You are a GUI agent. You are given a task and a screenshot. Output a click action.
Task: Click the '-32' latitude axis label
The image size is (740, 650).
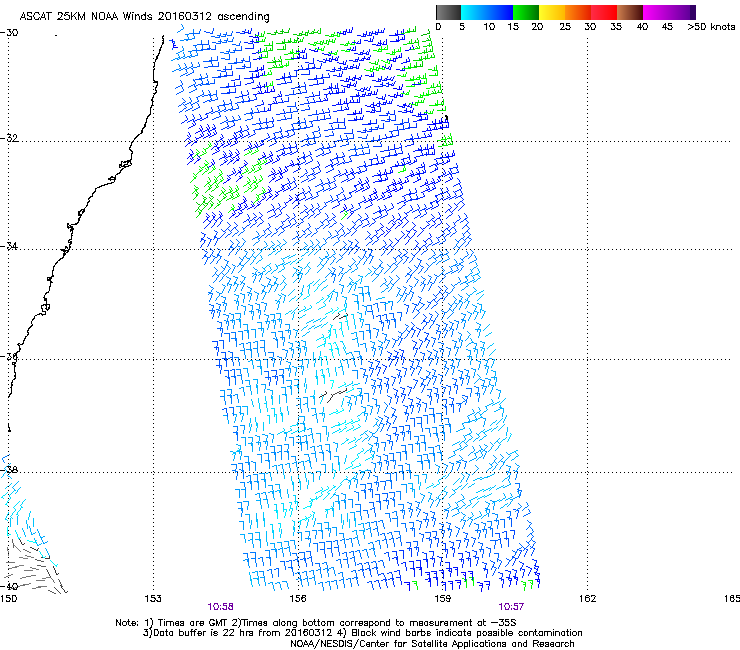click(x=9, y=138)
